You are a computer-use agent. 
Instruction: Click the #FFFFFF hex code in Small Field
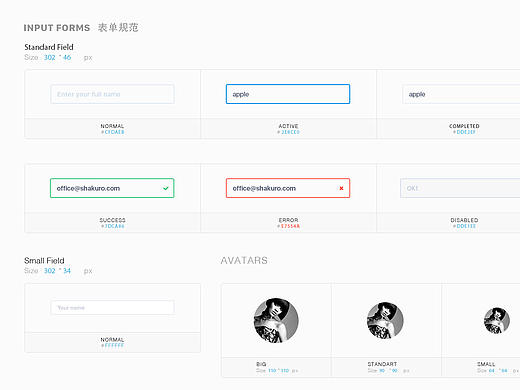pyautogui.click(x=112, y=345)
